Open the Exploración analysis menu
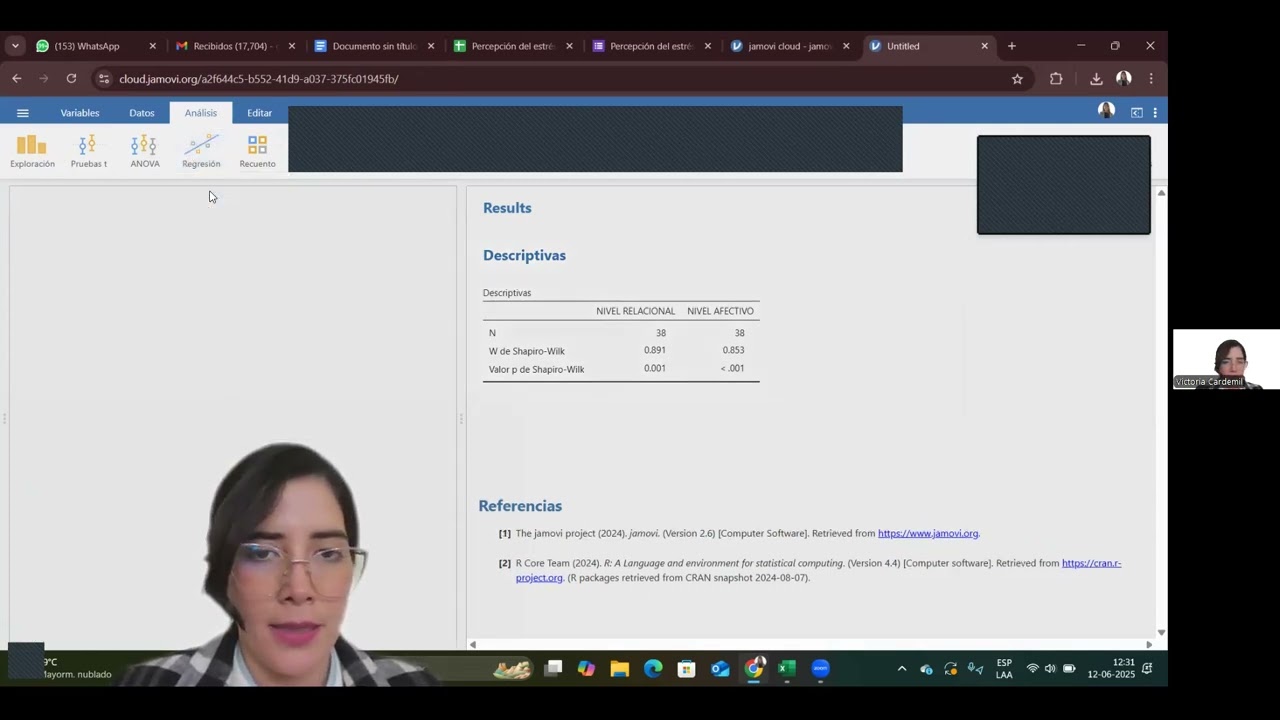This screenshot has height=720, width=1280. (x=32, y=151)
